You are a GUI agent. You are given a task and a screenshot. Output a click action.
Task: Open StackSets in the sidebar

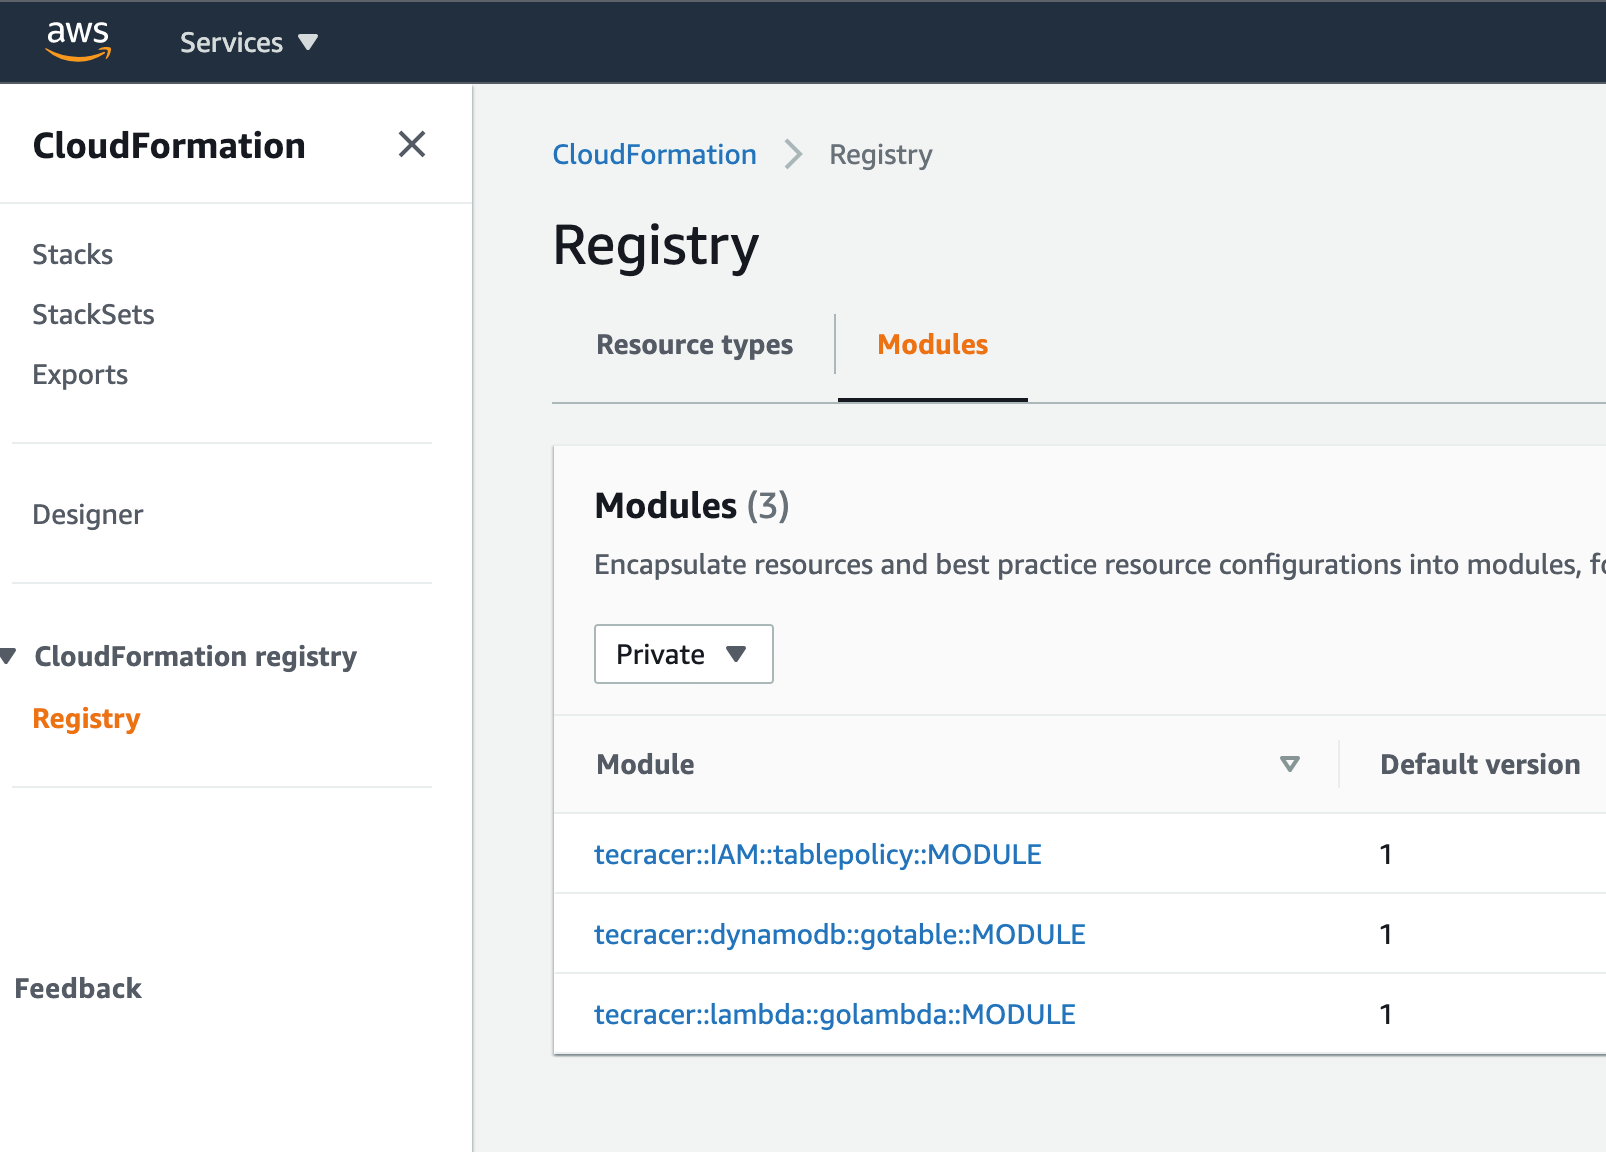point(93,314)
